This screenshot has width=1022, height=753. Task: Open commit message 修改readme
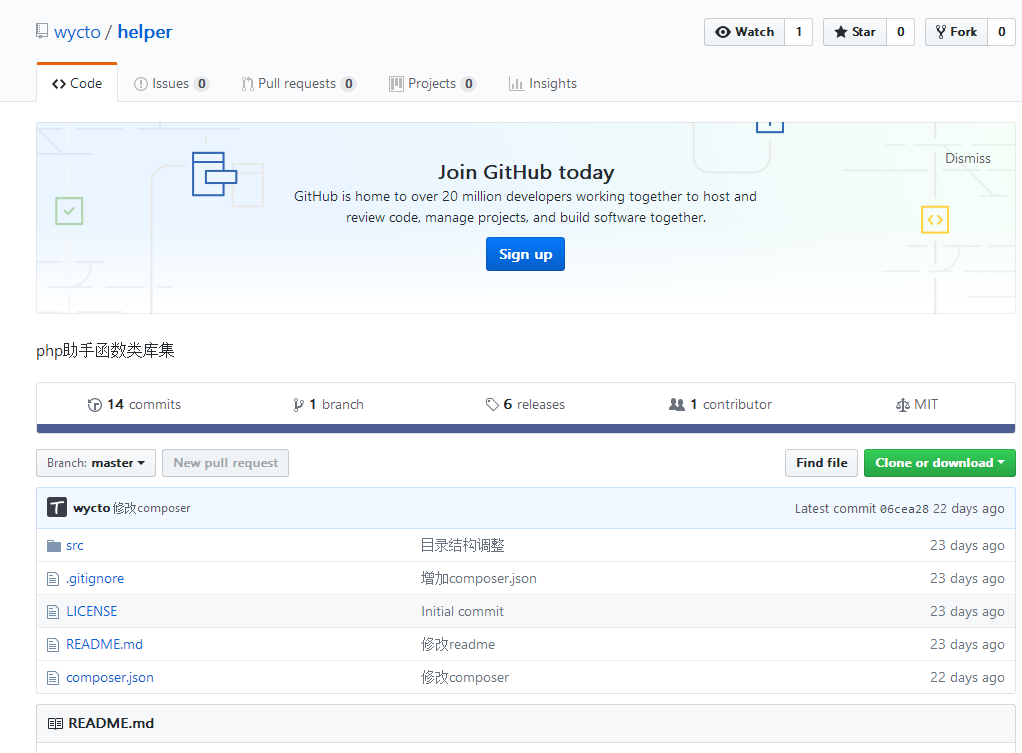pos(458,645)
